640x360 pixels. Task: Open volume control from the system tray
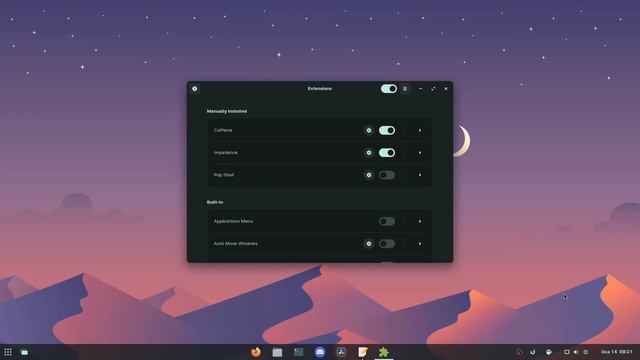pos(576,352)
